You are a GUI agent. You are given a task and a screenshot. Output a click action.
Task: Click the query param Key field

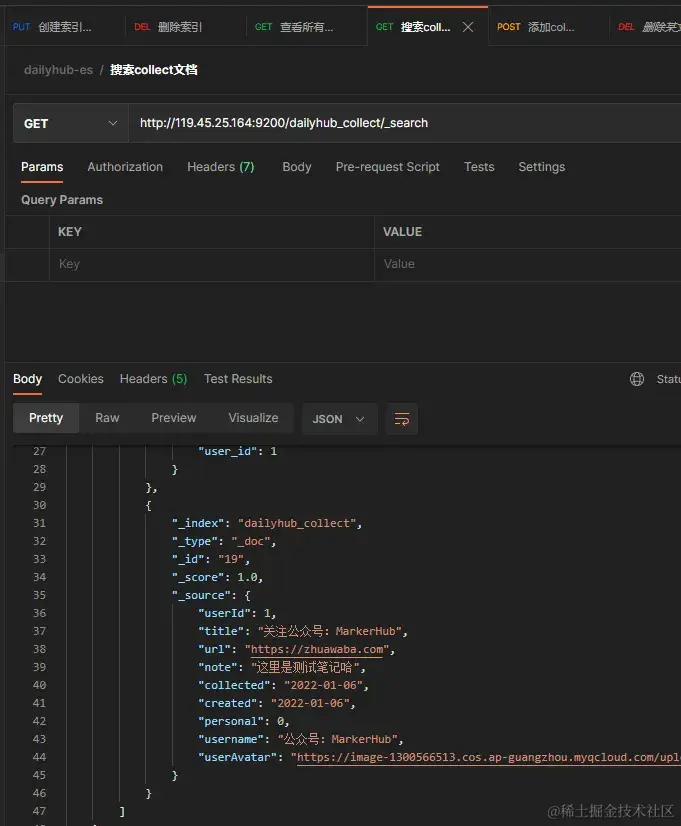point(212,264)
